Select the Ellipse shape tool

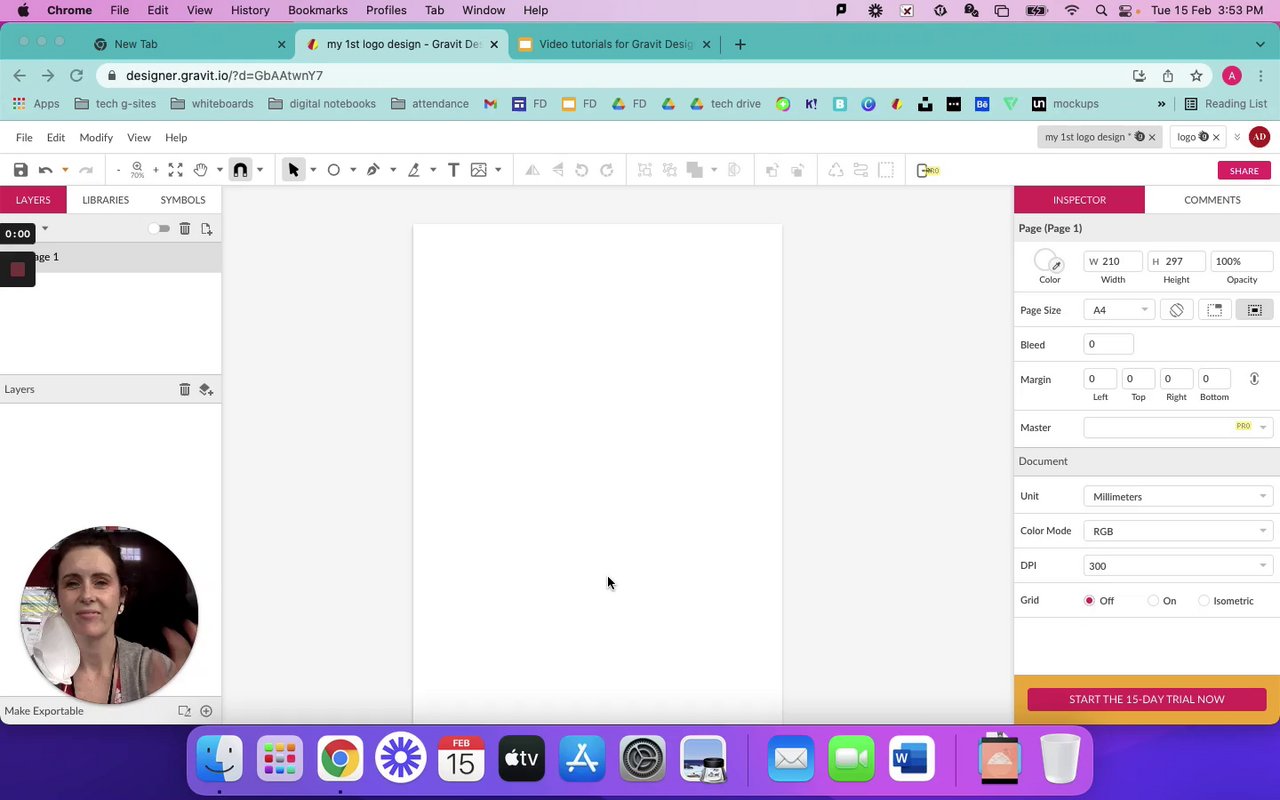click(334, 170)
